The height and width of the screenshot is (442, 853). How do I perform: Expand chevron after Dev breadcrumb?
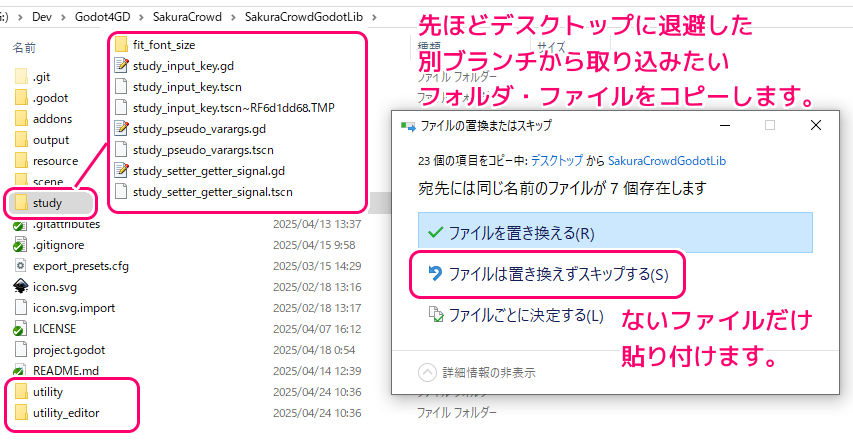64,17
